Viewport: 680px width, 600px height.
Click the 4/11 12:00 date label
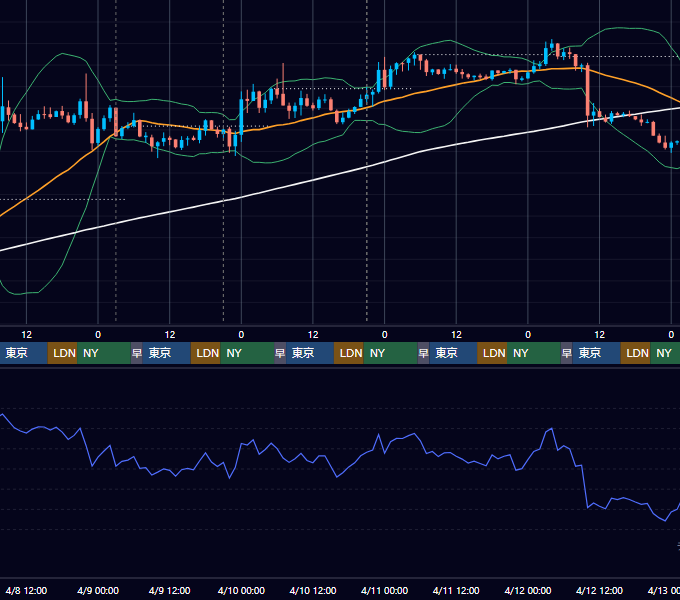[456, 590]
